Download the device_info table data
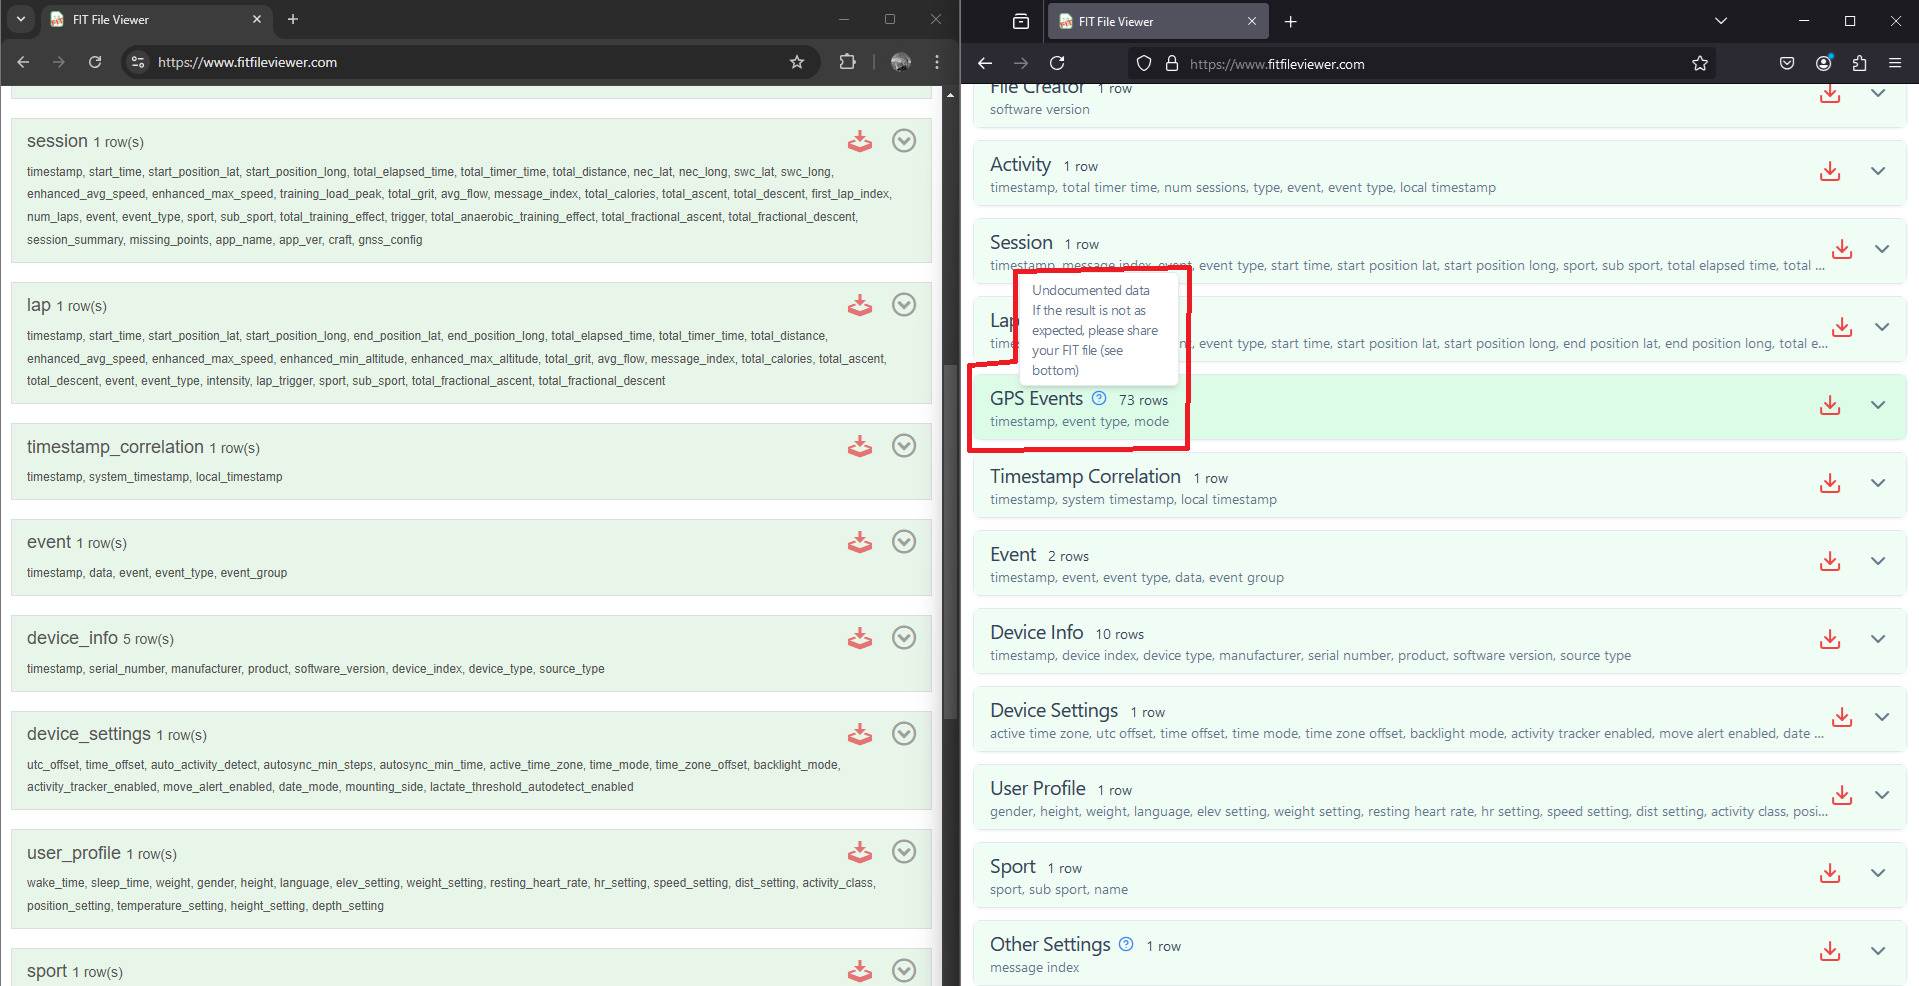Image resolution: width=1919 pixels, height=986 pixels. (x=859, y=638)
